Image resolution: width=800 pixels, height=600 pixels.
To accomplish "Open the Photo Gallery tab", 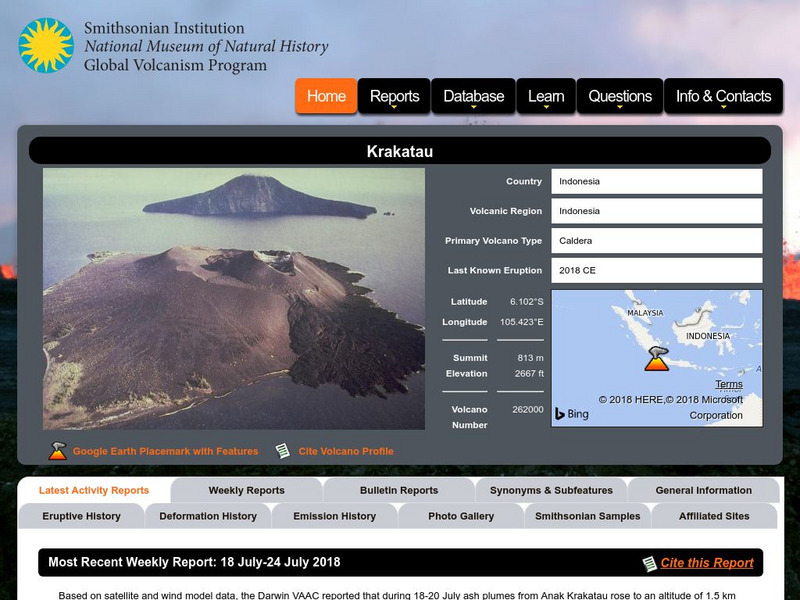I will [x=461, y=516].
